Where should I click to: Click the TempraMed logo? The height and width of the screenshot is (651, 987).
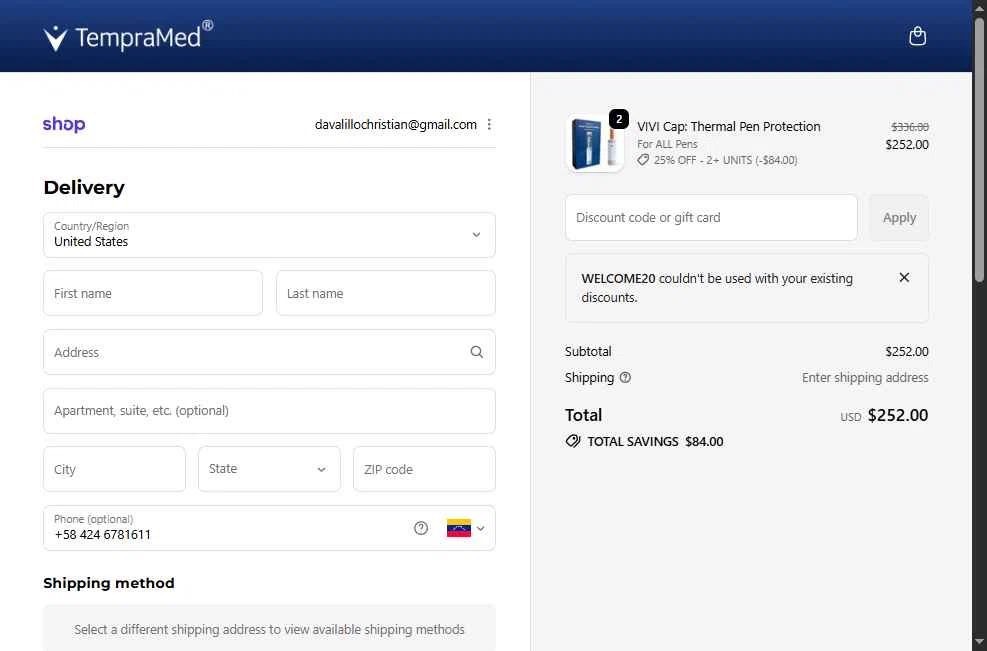(128, 37)
